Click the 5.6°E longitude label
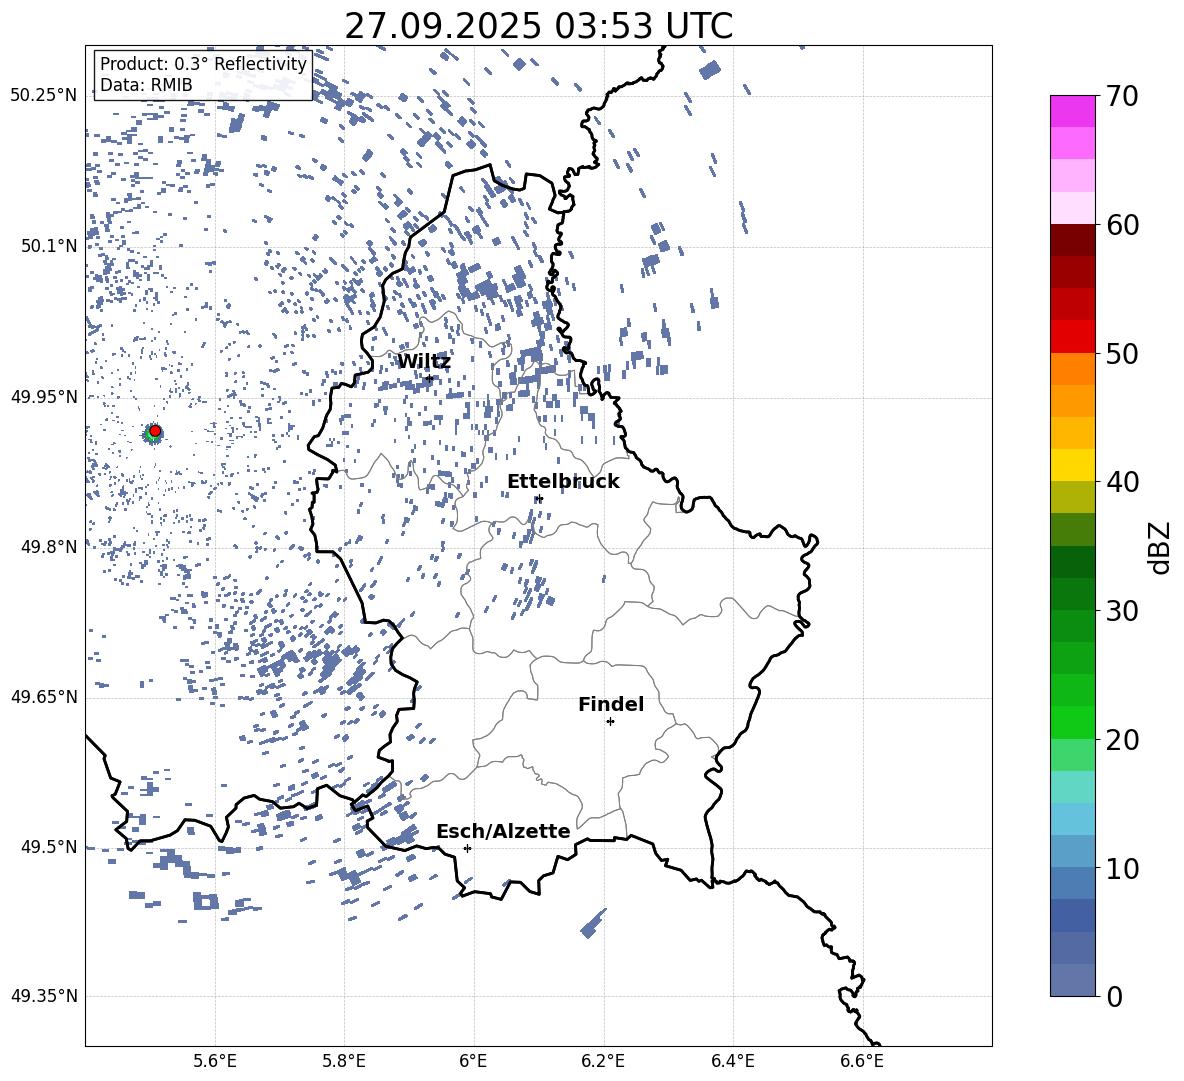The height and width of the screenshot is (1081, 1184). (215, 1061)
